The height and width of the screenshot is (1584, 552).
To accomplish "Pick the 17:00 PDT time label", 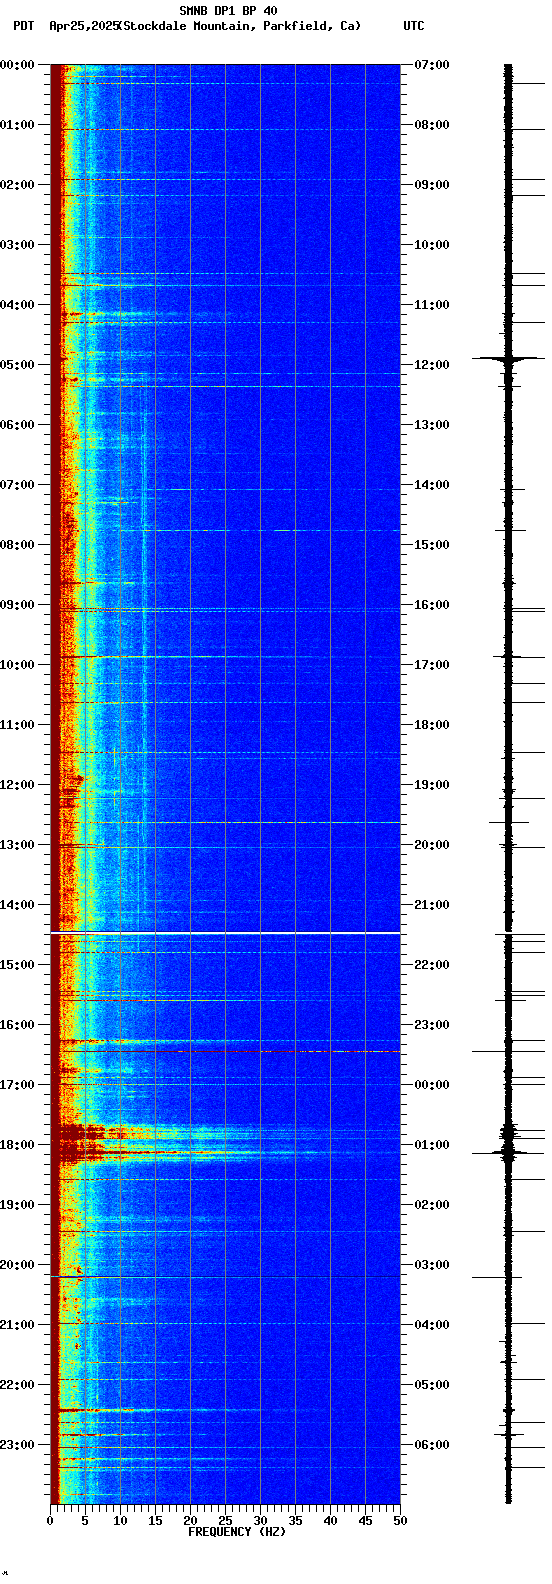I will pyautogui.click(x=17, y=1085).
